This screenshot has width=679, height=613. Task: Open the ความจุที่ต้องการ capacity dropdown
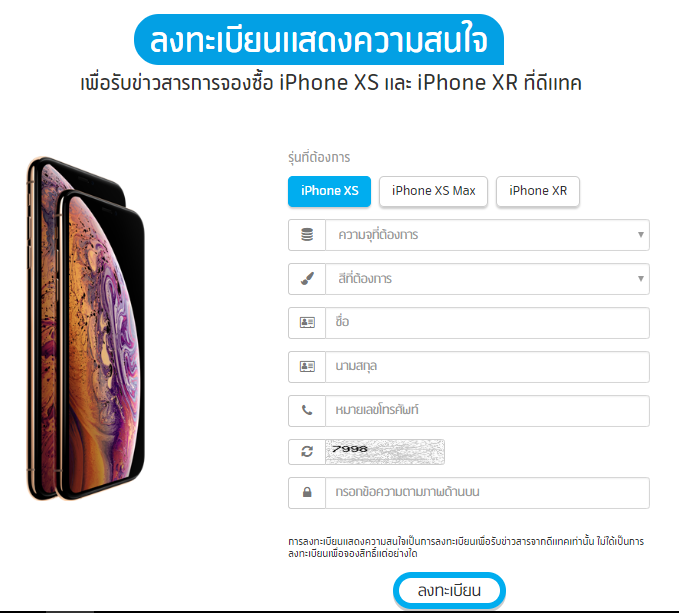[x=488, y=235]
